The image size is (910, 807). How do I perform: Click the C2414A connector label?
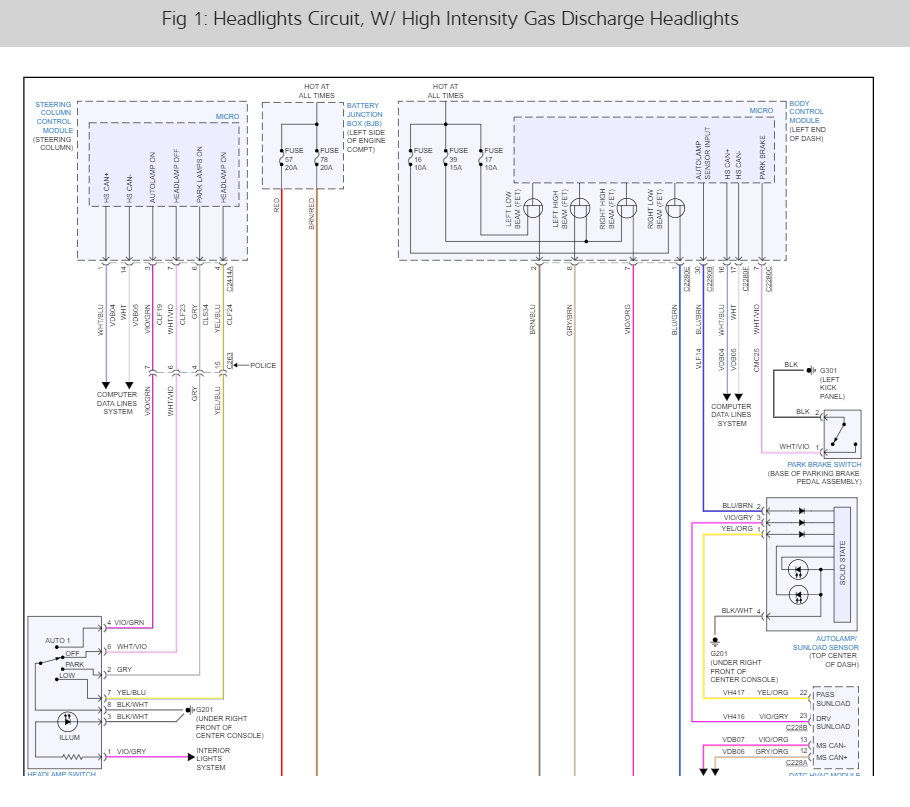coord(230,279)
